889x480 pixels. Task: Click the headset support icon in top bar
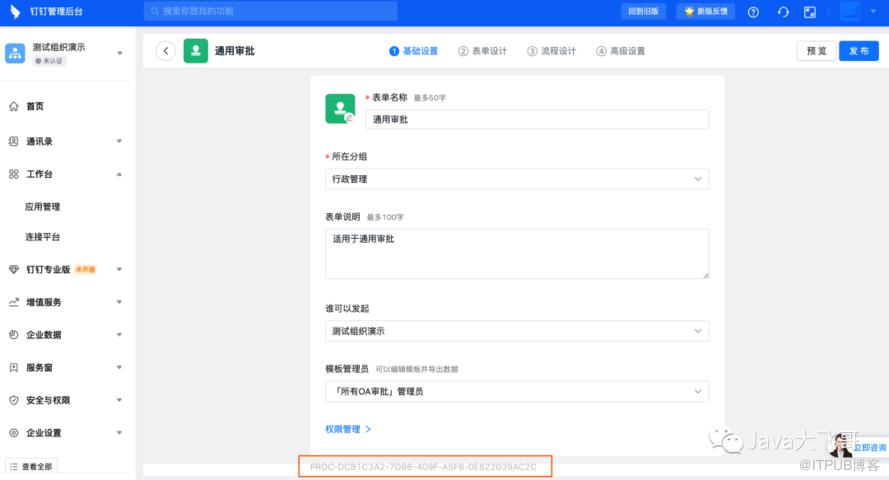click(x=782, y=12)
